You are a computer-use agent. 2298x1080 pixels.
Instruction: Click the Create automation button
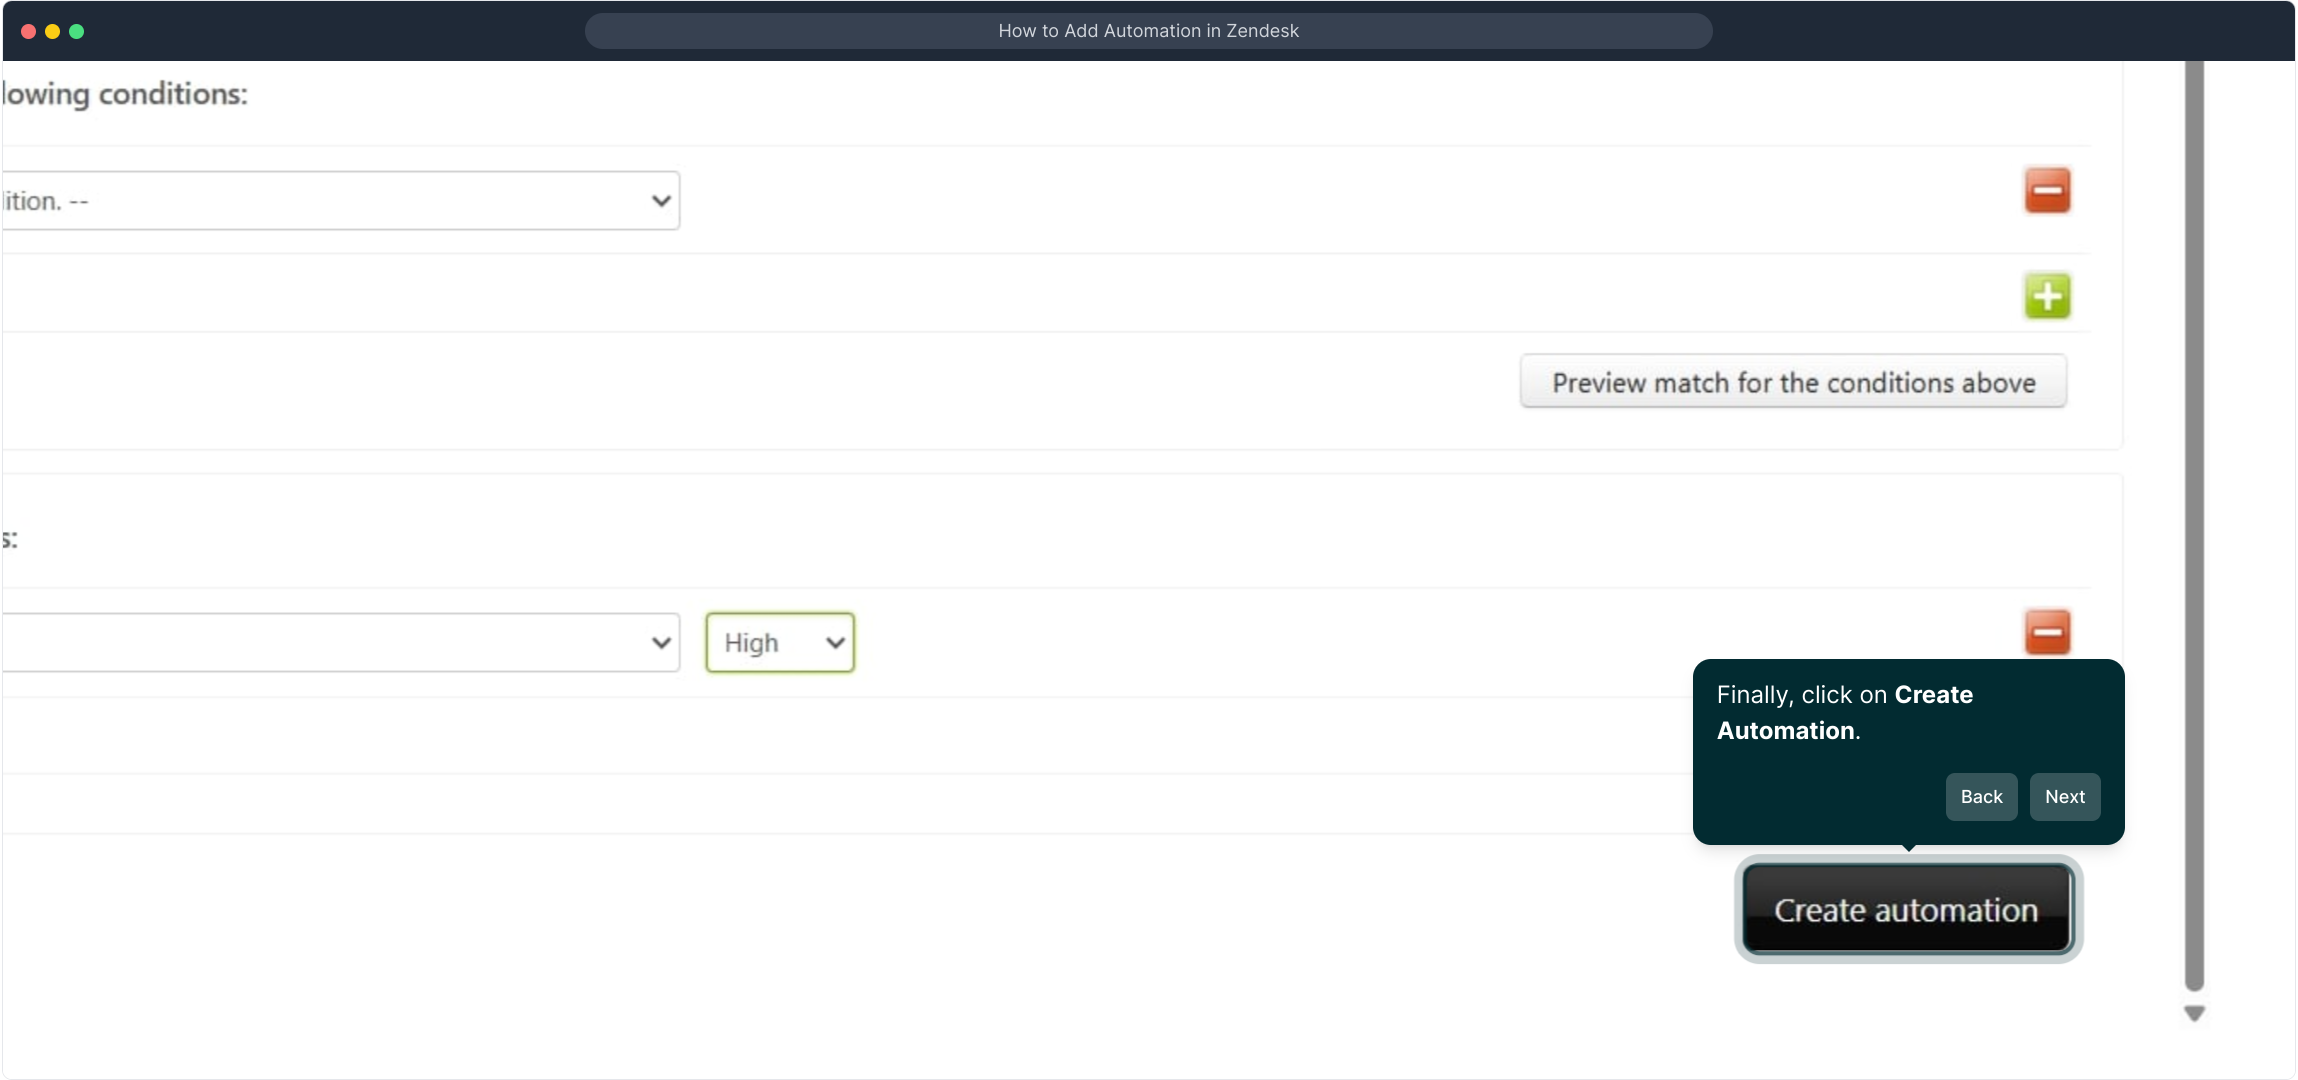pos(1906,909)
